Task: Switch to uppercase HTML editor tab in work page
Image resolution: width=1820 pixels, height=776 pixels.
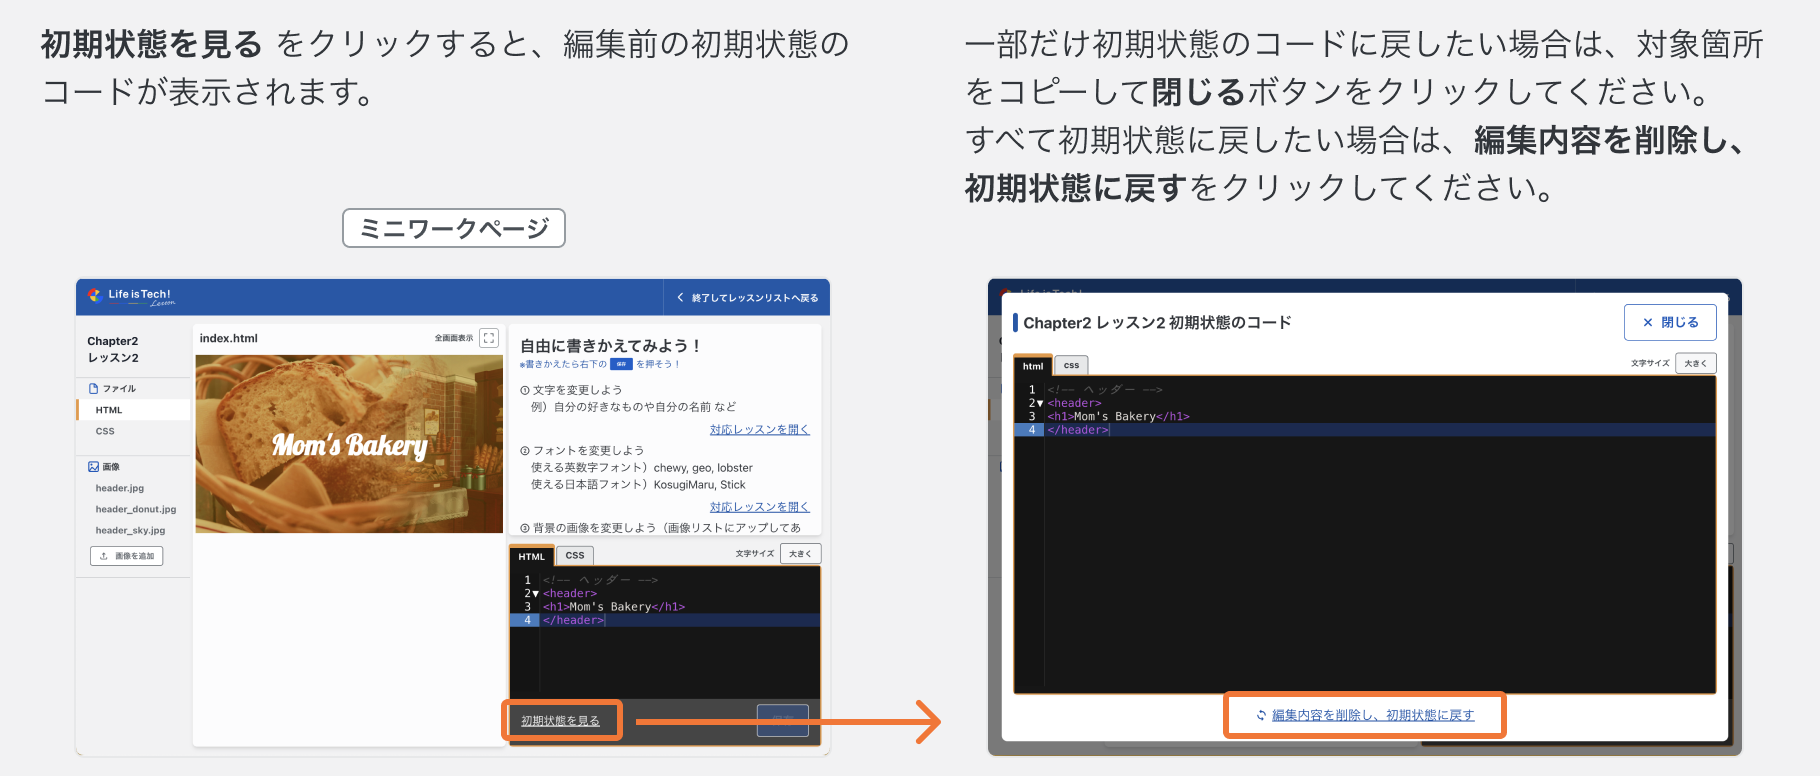Action: 532,556
